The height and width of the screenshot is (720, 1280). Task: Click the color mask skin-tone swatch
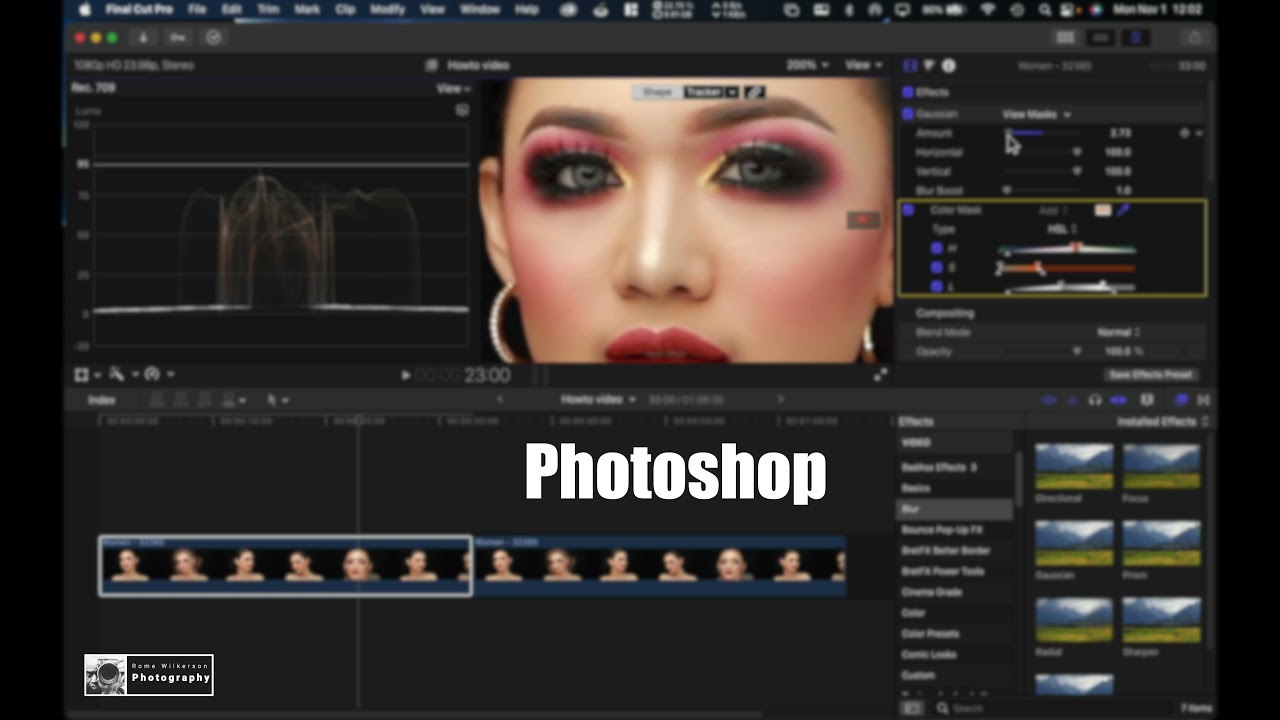(1102, 210)
